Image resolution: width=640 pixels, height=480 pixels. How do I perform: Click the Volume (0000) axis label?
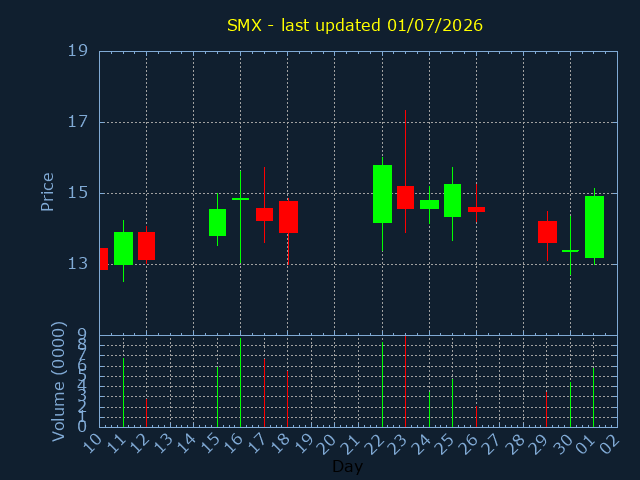click(x=58, y=382)
